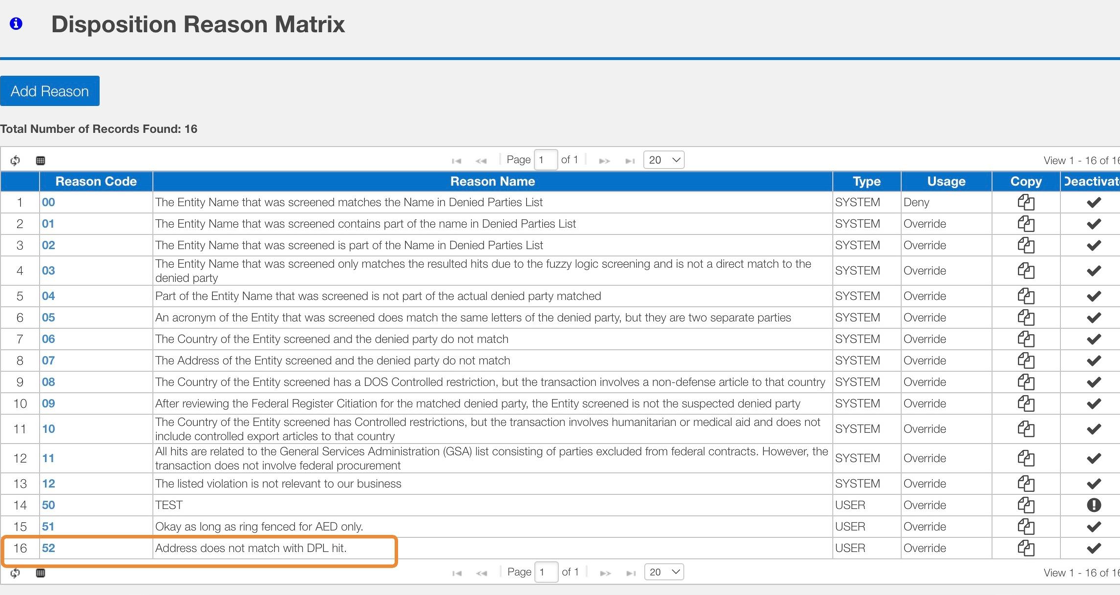Open reason code 00 link

48,202
